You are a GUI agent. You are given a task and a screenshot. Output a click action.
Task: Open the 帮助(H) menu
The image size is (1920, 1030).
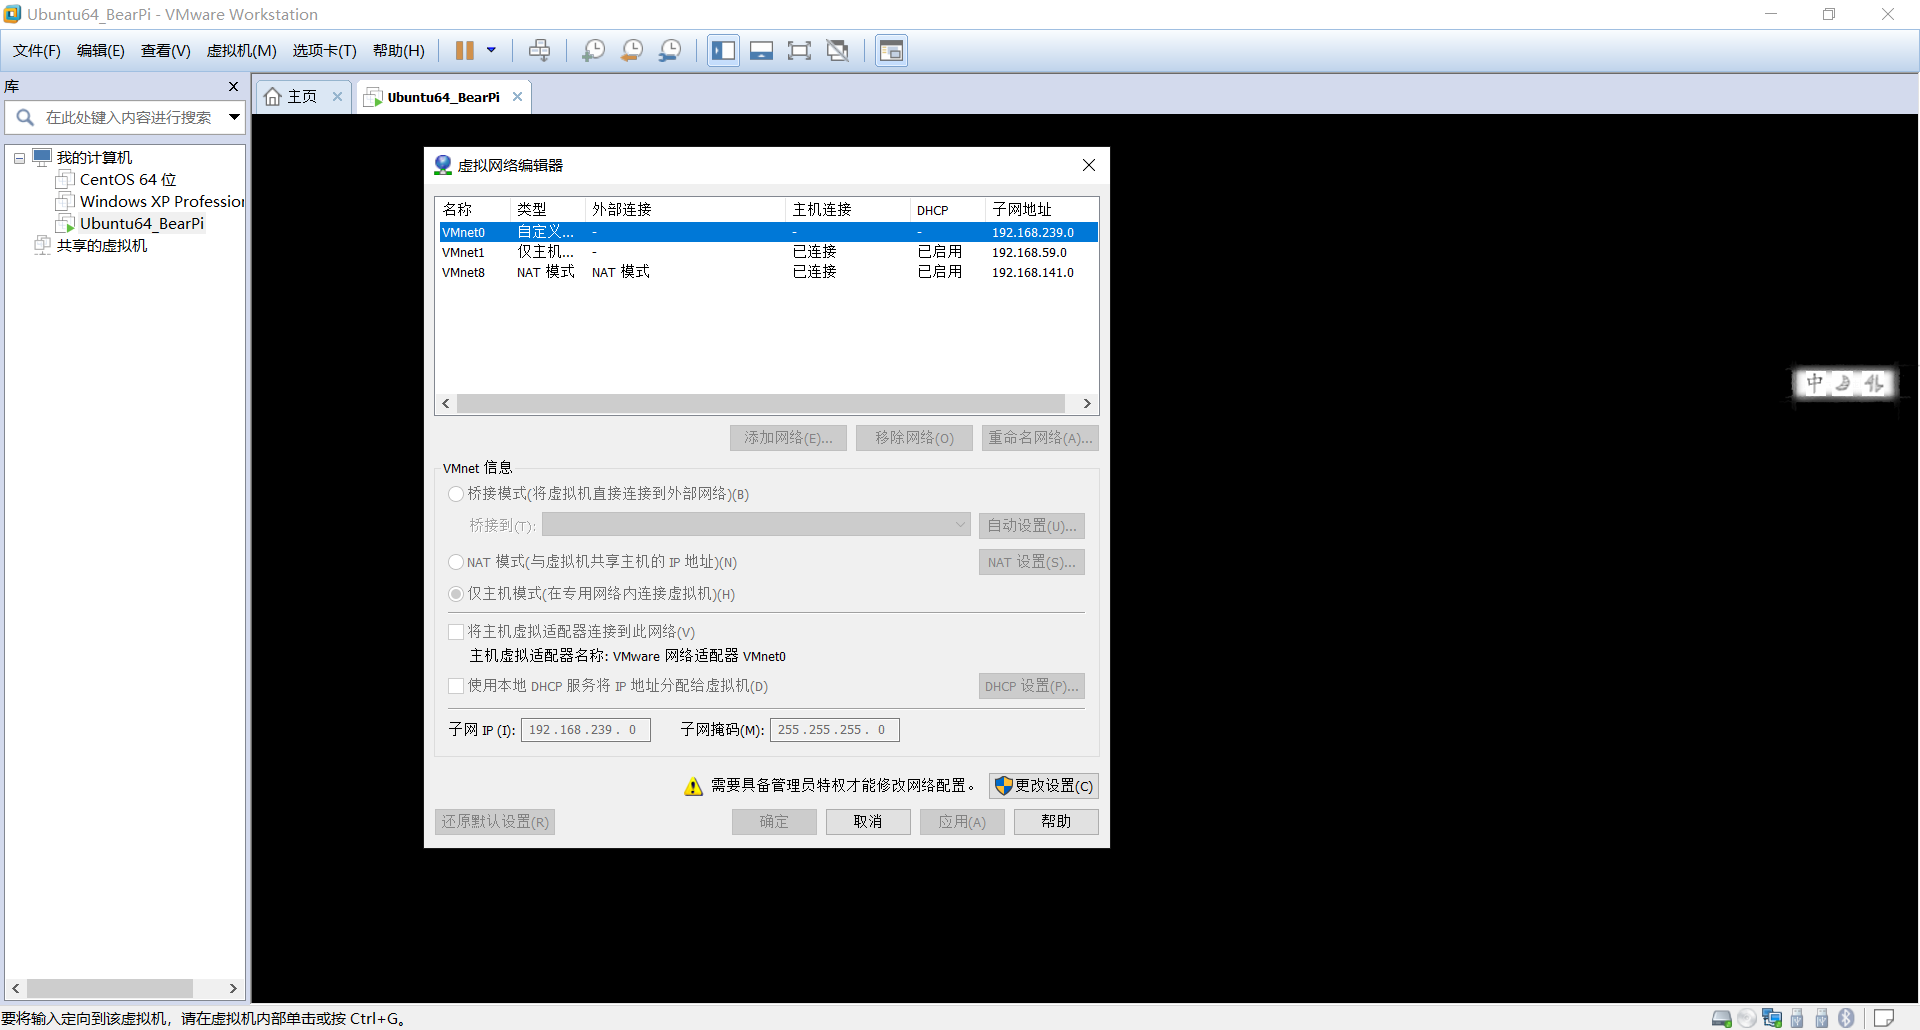[399, 51]
